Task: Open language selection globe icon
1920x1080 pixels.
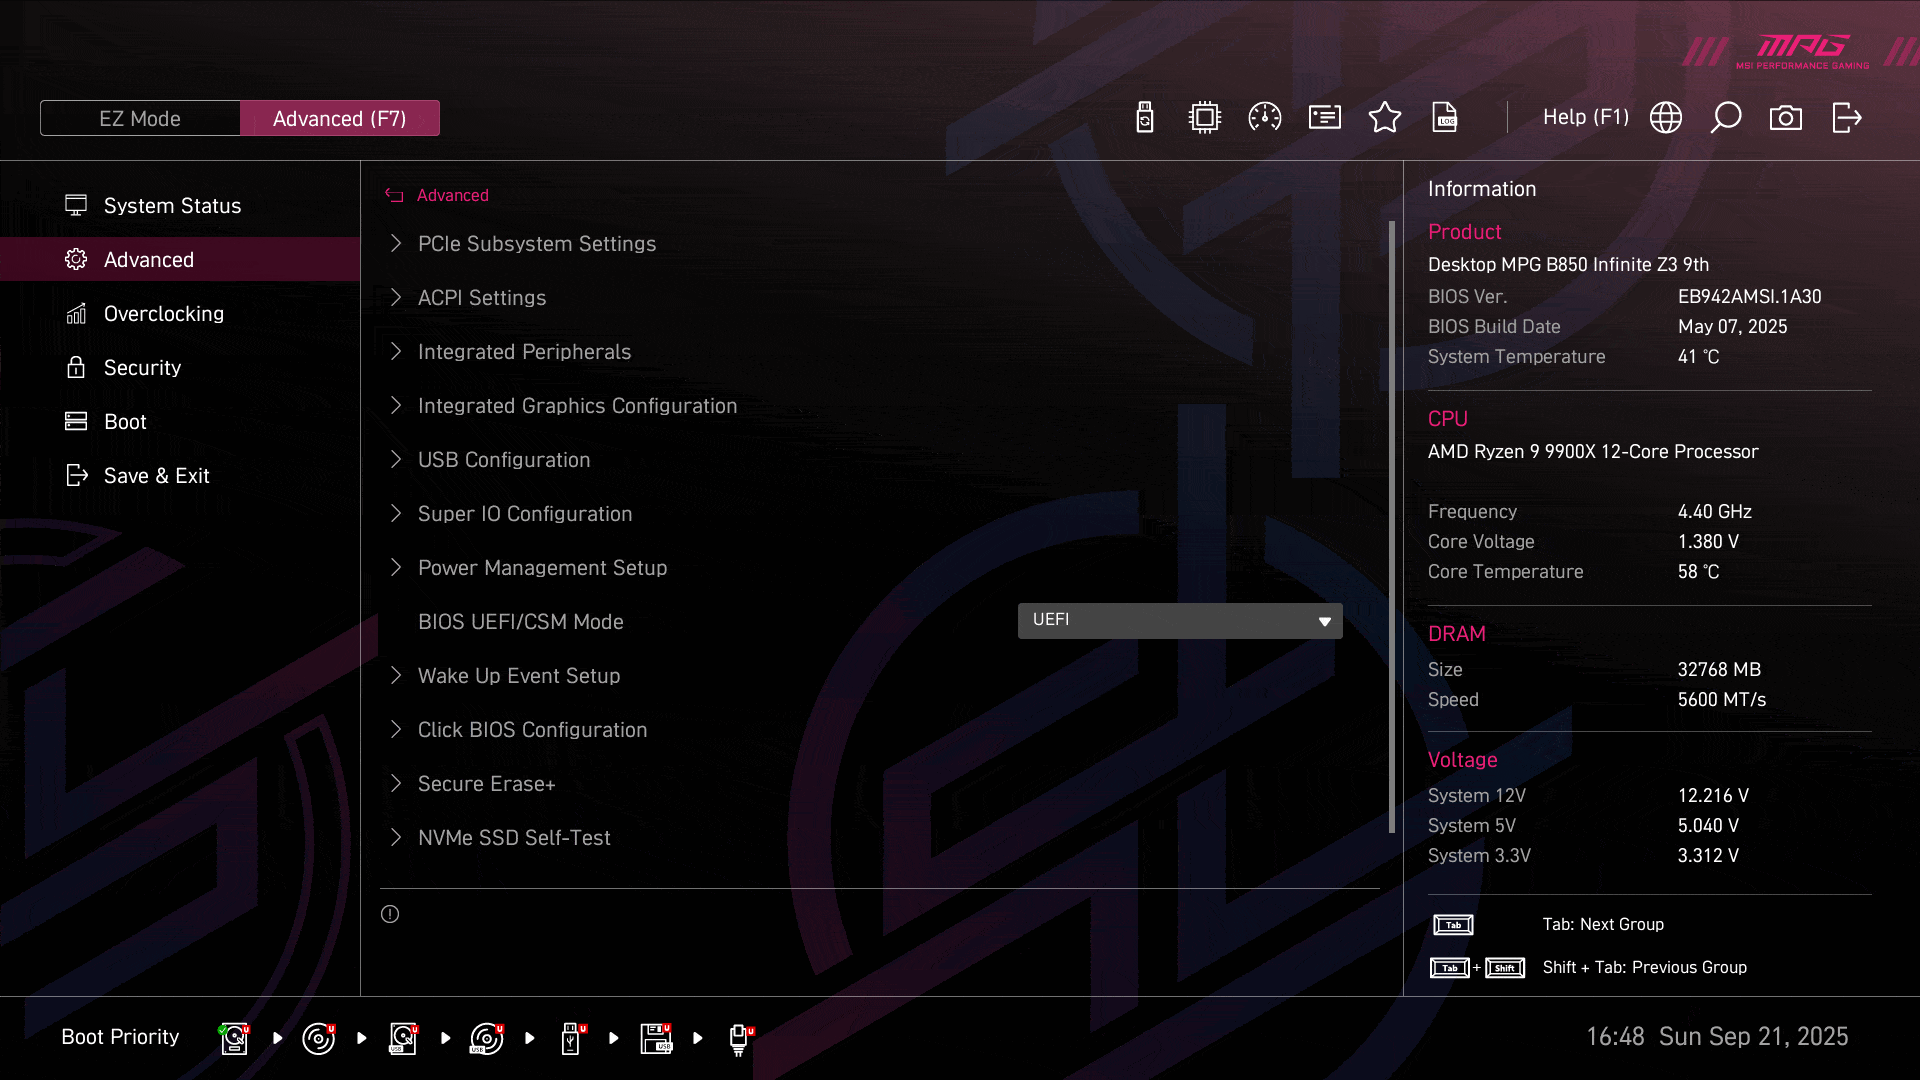Action: coord(1666,118)
